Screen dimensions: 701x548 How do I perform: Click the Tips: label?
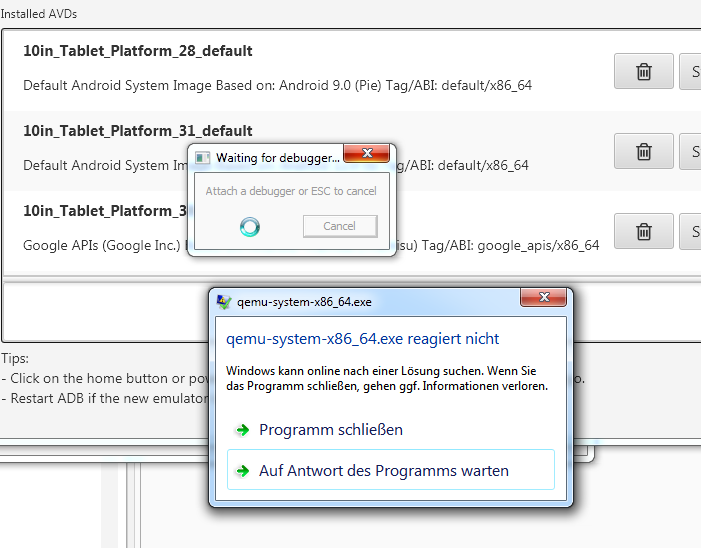[15, 358]
